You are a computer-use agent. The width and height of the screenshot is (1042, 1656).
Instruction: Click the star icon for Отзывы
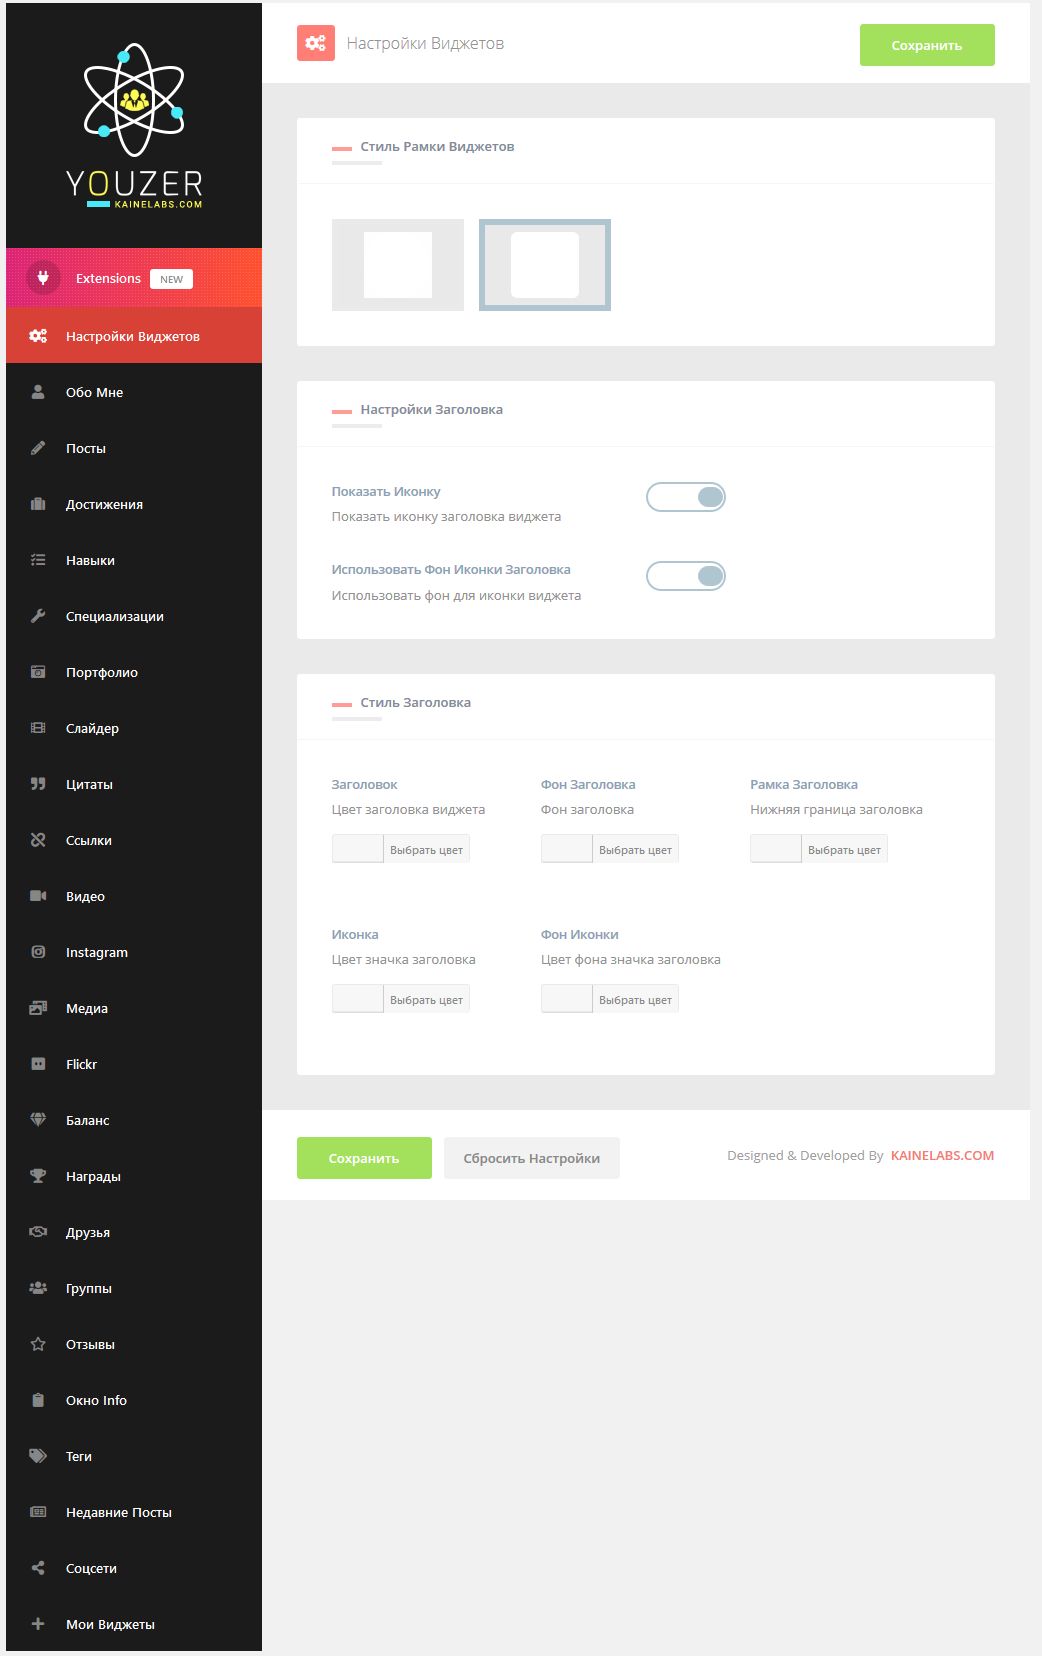coord(38,1344)
